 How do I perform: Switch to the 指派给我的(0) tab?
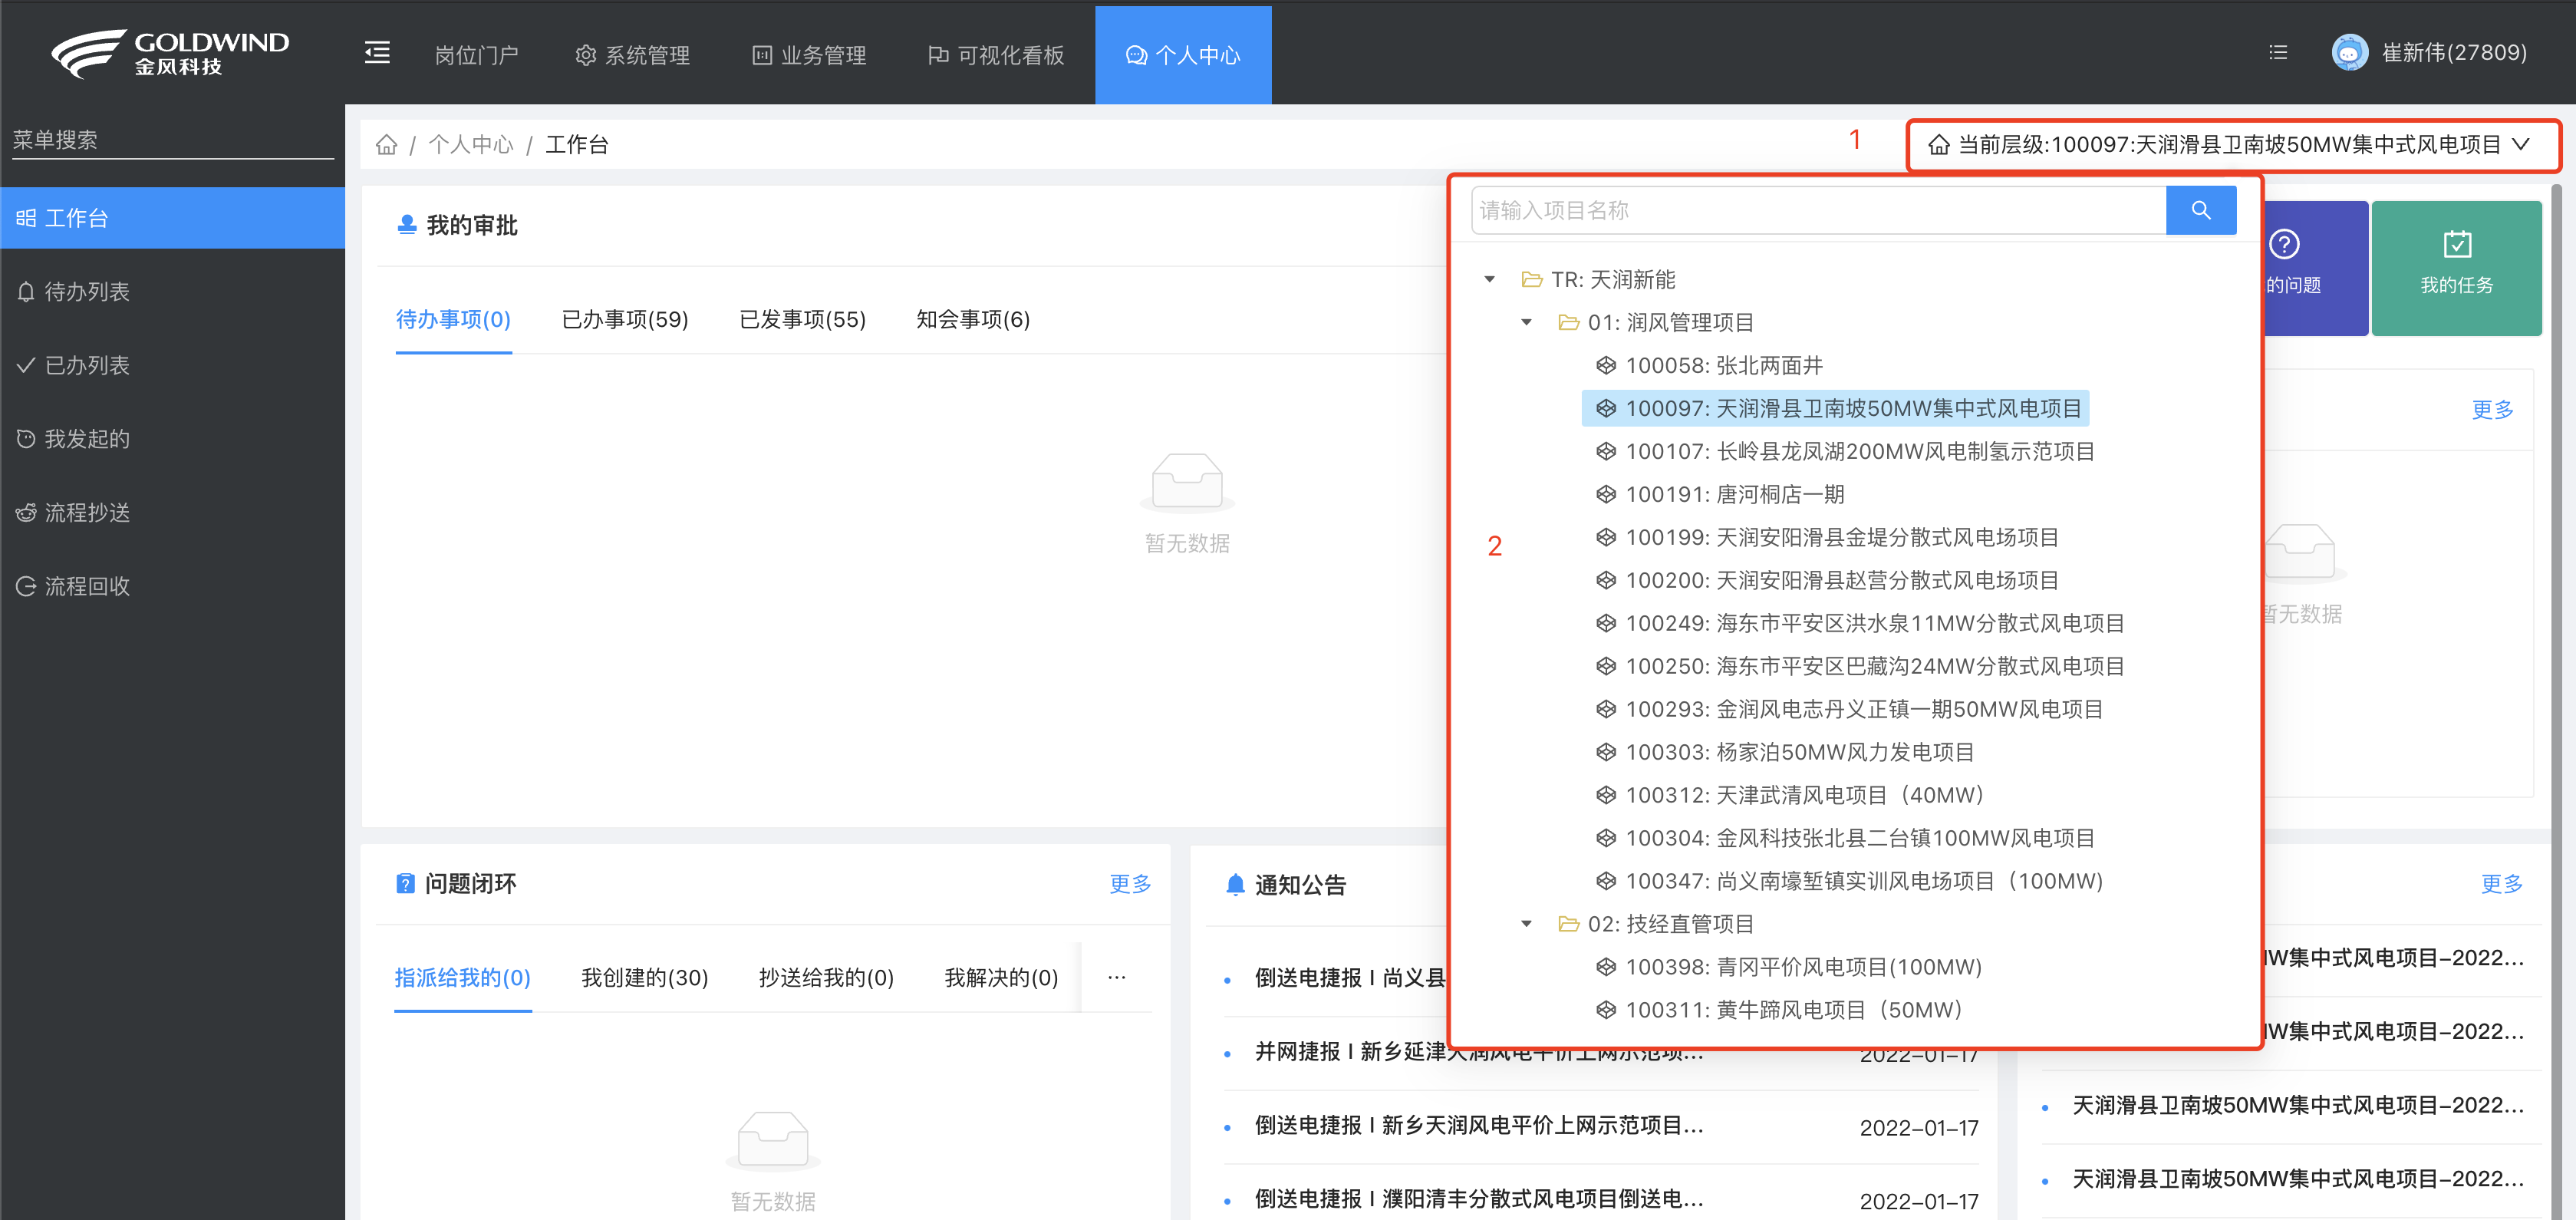pos(462,977)
